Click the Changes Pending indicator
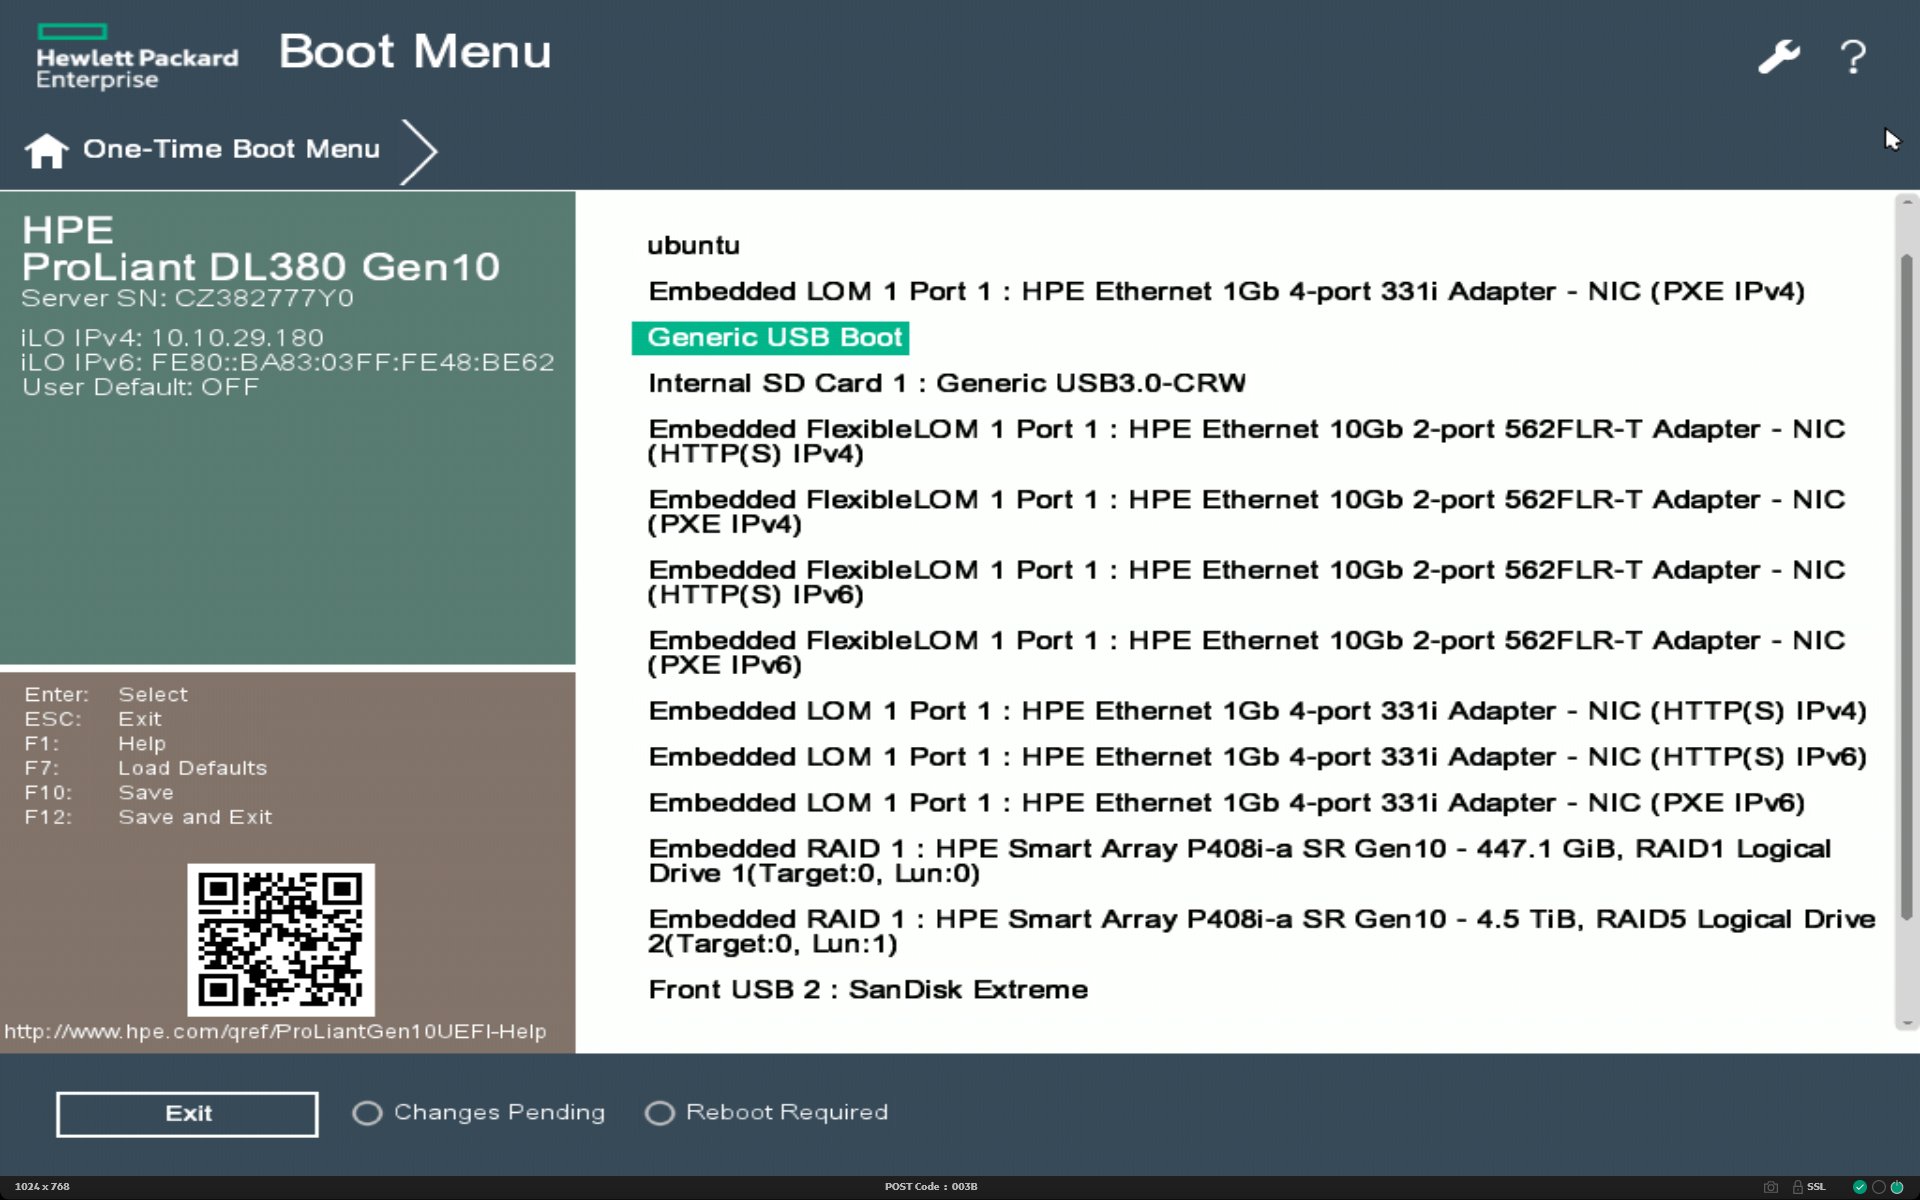This screenshot has width=1920, height=1200. click(x=479, y=1113)
